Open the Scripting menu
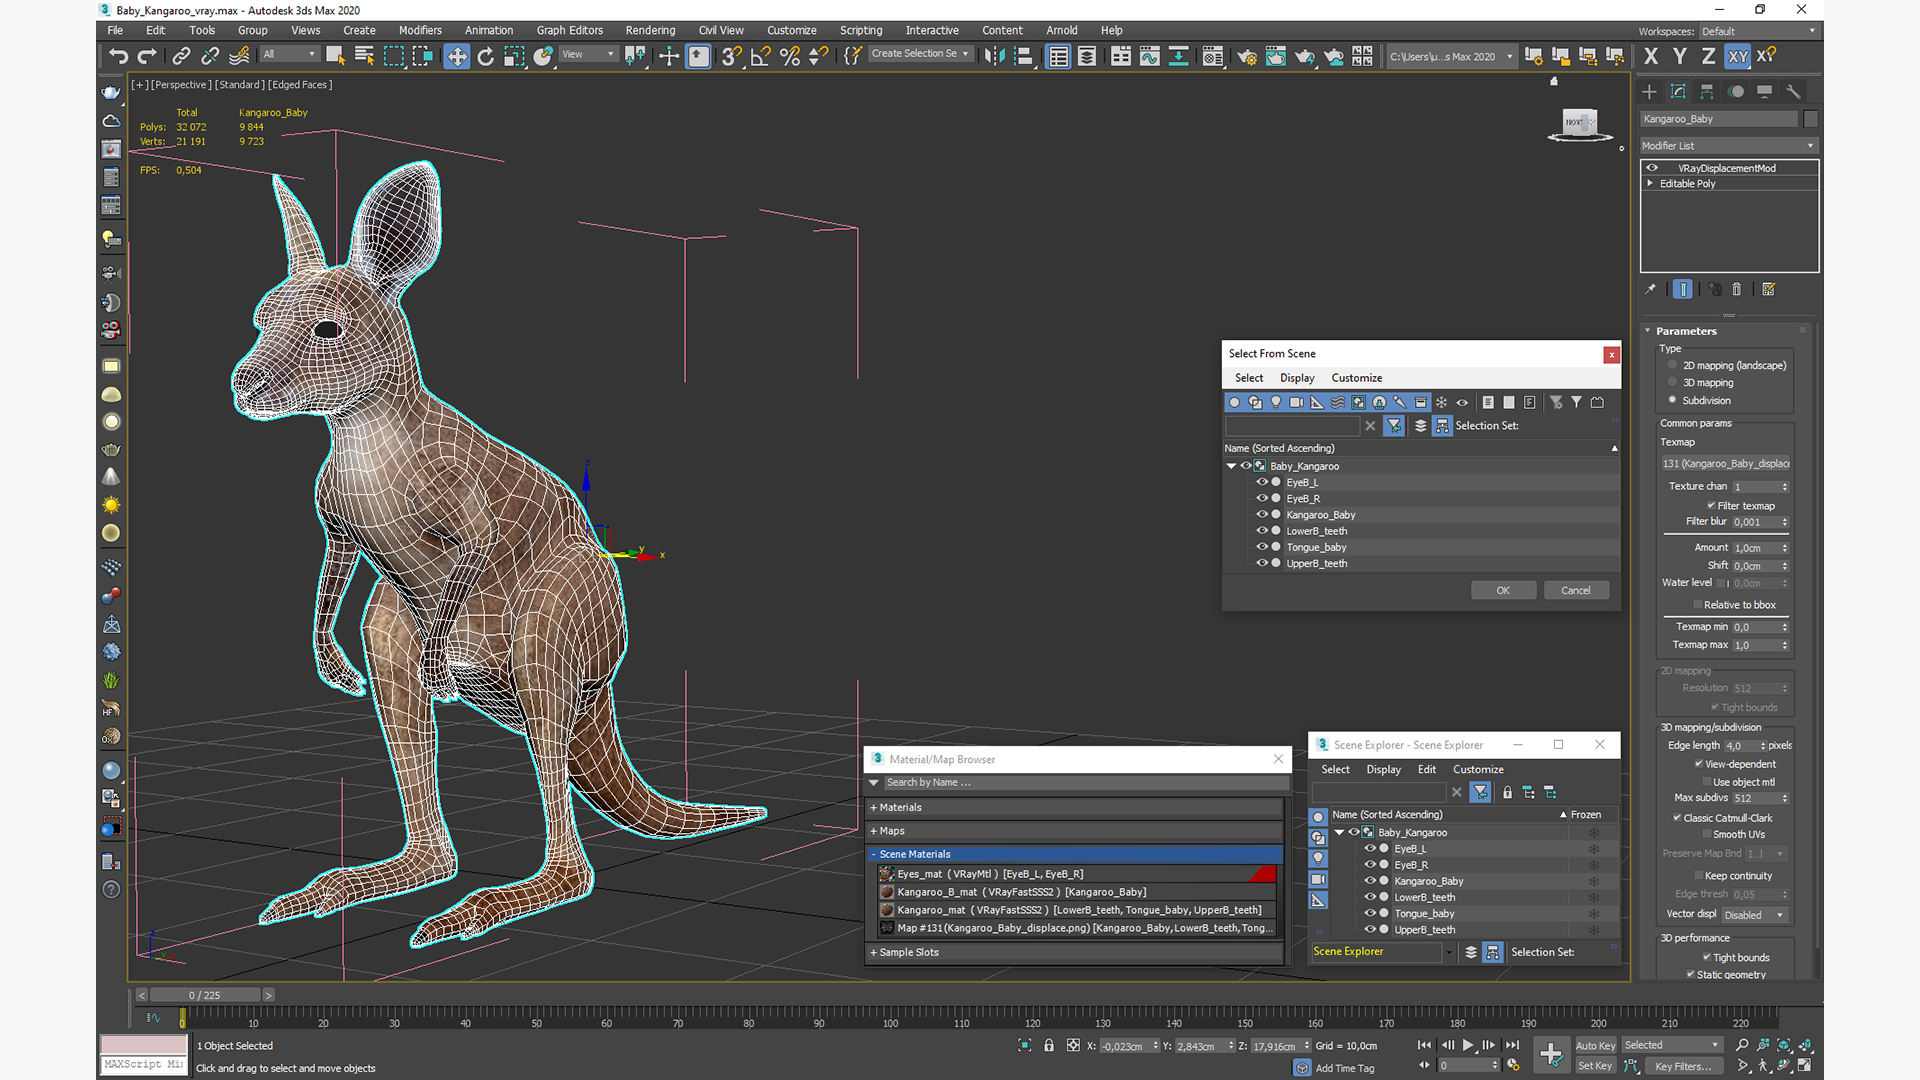This screenshot has height=1080, width=1920. point(861,30)
